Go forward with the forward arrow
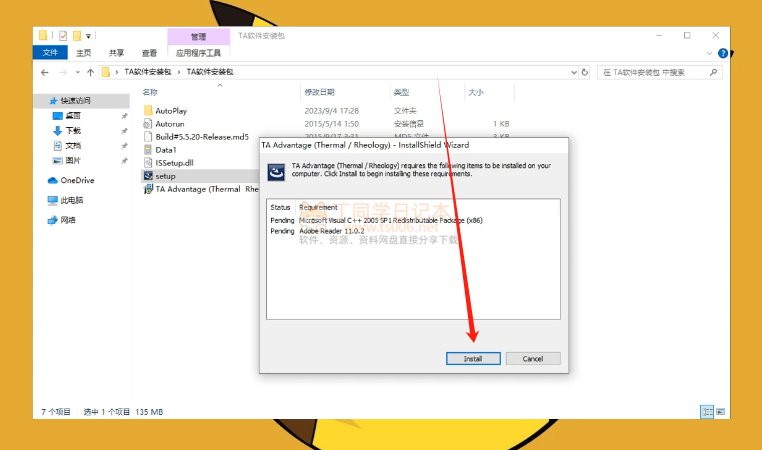Image resolution: width=762 pixels, height=450 pixels. pyautogui.click(x=63, y=72)
